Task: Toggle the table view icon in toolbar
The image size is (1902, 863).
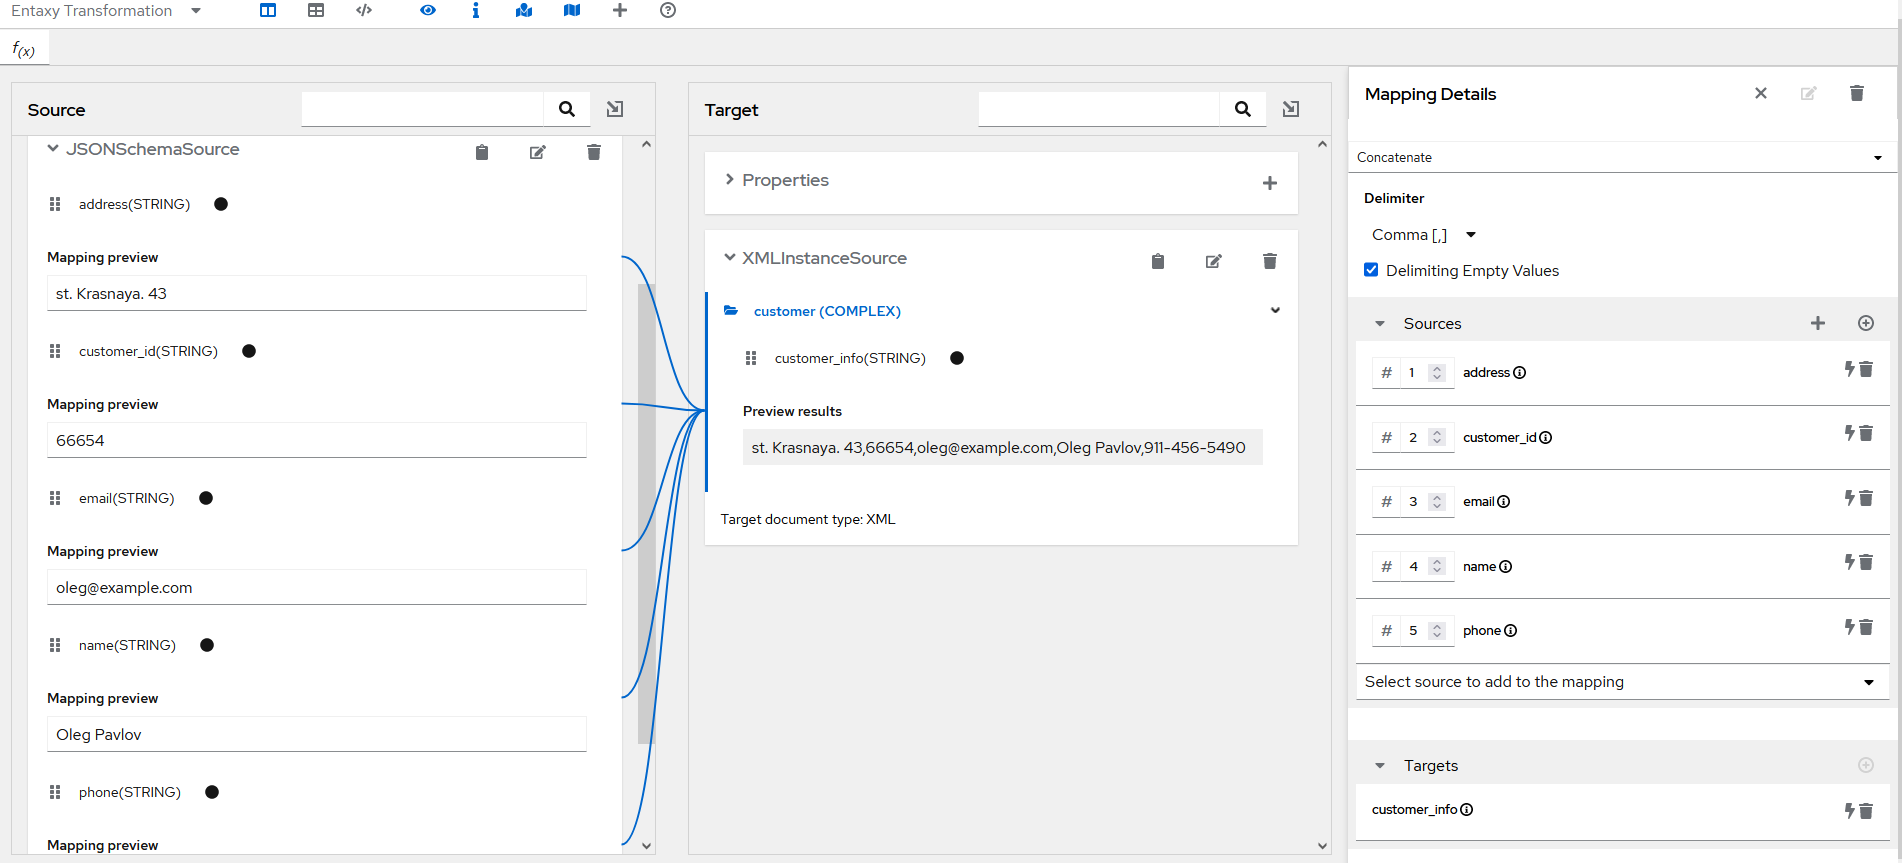Action: click(x=316, y=10)
